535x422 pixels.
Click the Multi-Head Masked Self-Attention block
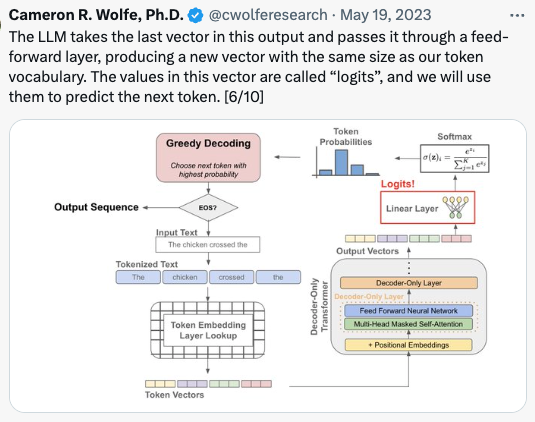pyautogui.click(x=408, y=324)
